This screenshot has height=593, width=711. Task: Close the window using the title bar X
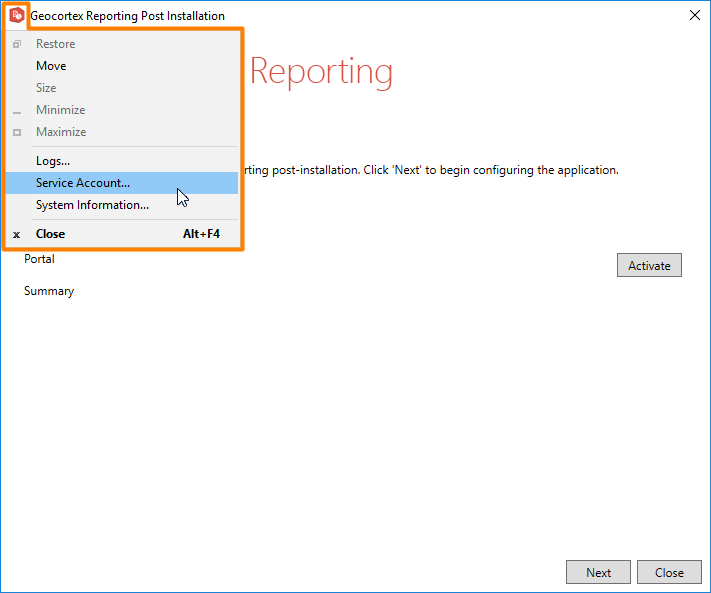coord(695,15)
